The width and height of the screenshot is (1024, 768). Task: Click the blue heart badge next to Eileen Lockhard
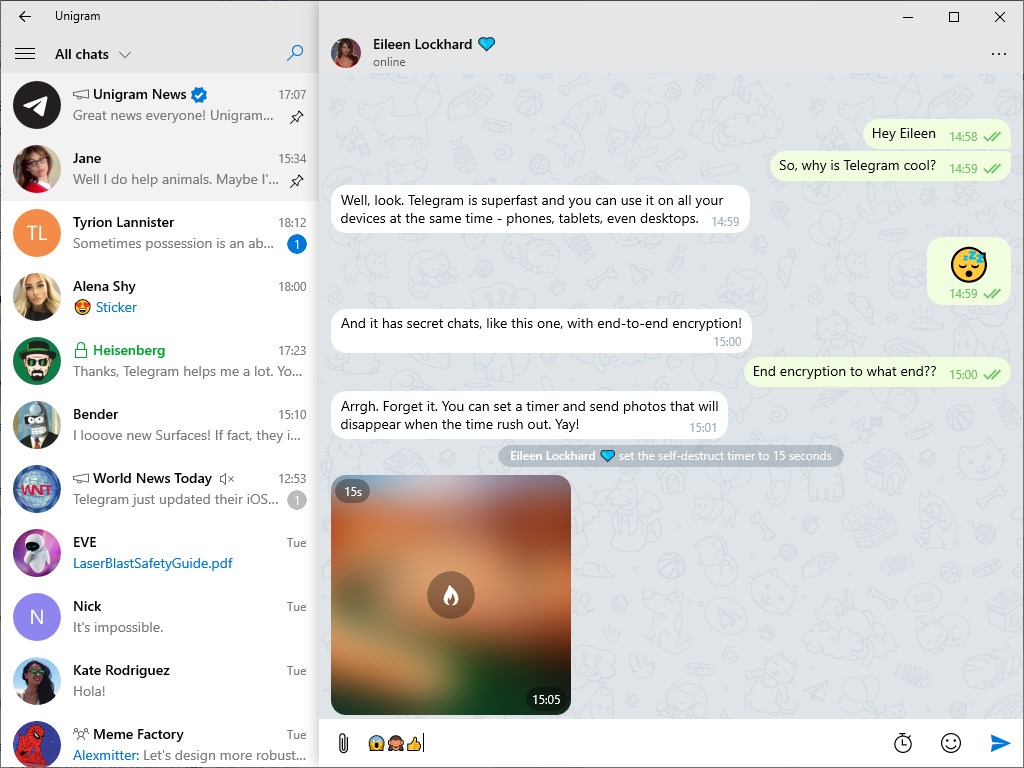487,44
